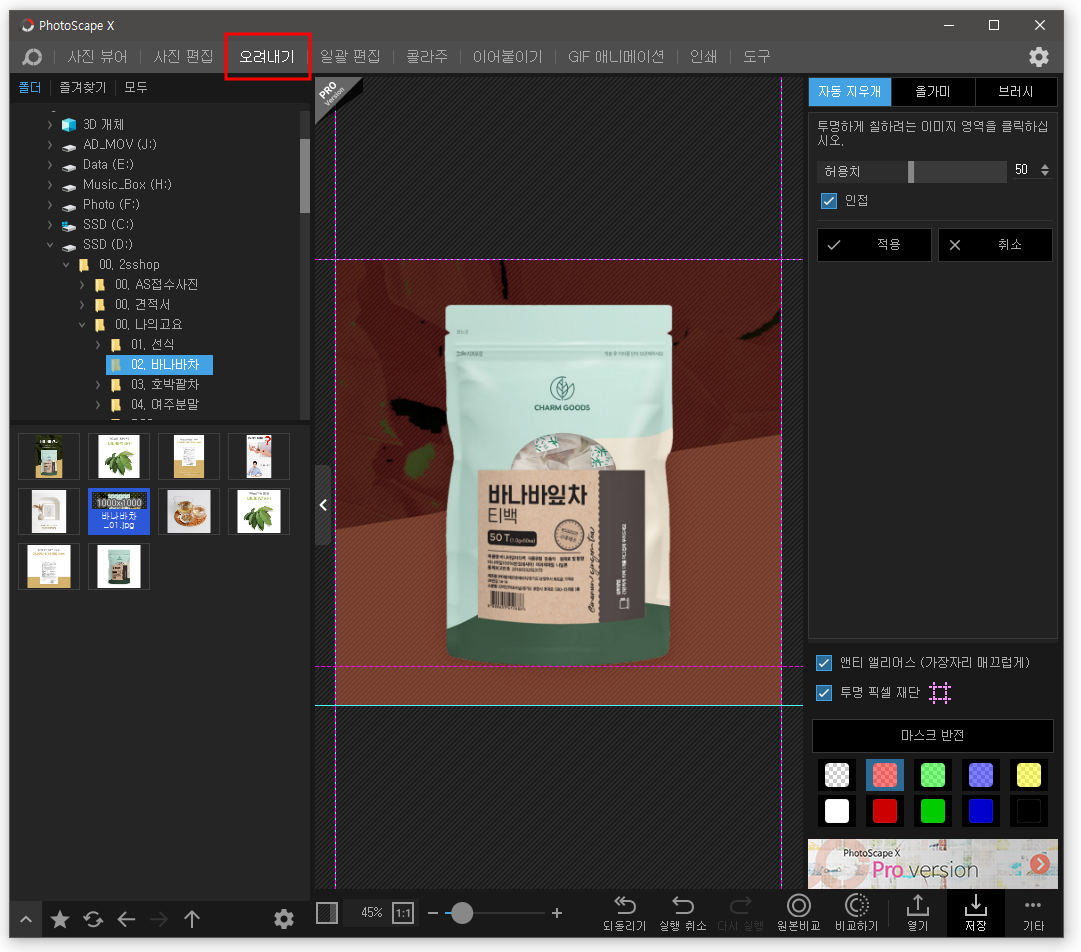Go back with the left arrow icon
Viewport: 1081px width, 952px height.
tap(126, 919)
